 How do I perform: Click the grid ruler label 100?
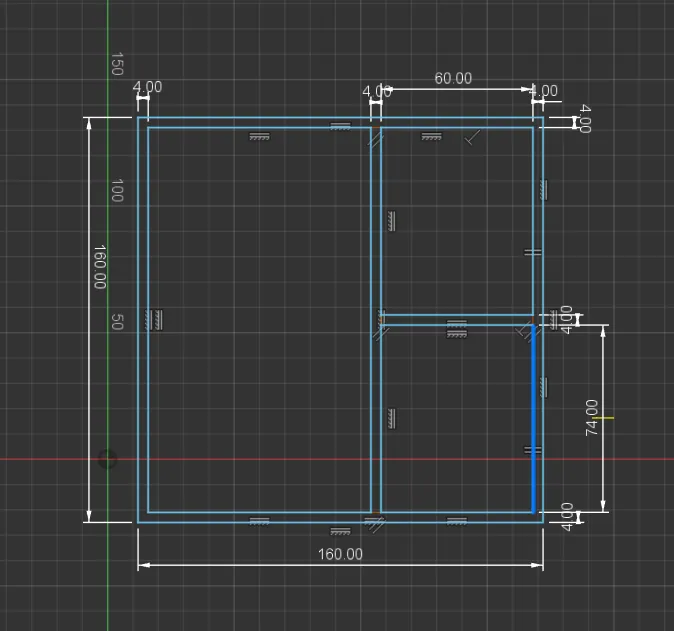point(117,190)
